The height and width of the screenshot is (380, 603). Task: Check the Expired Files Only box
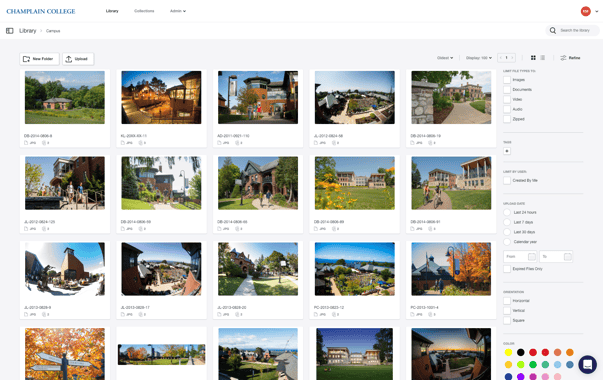pyautogui.click(x=507, y=269)
